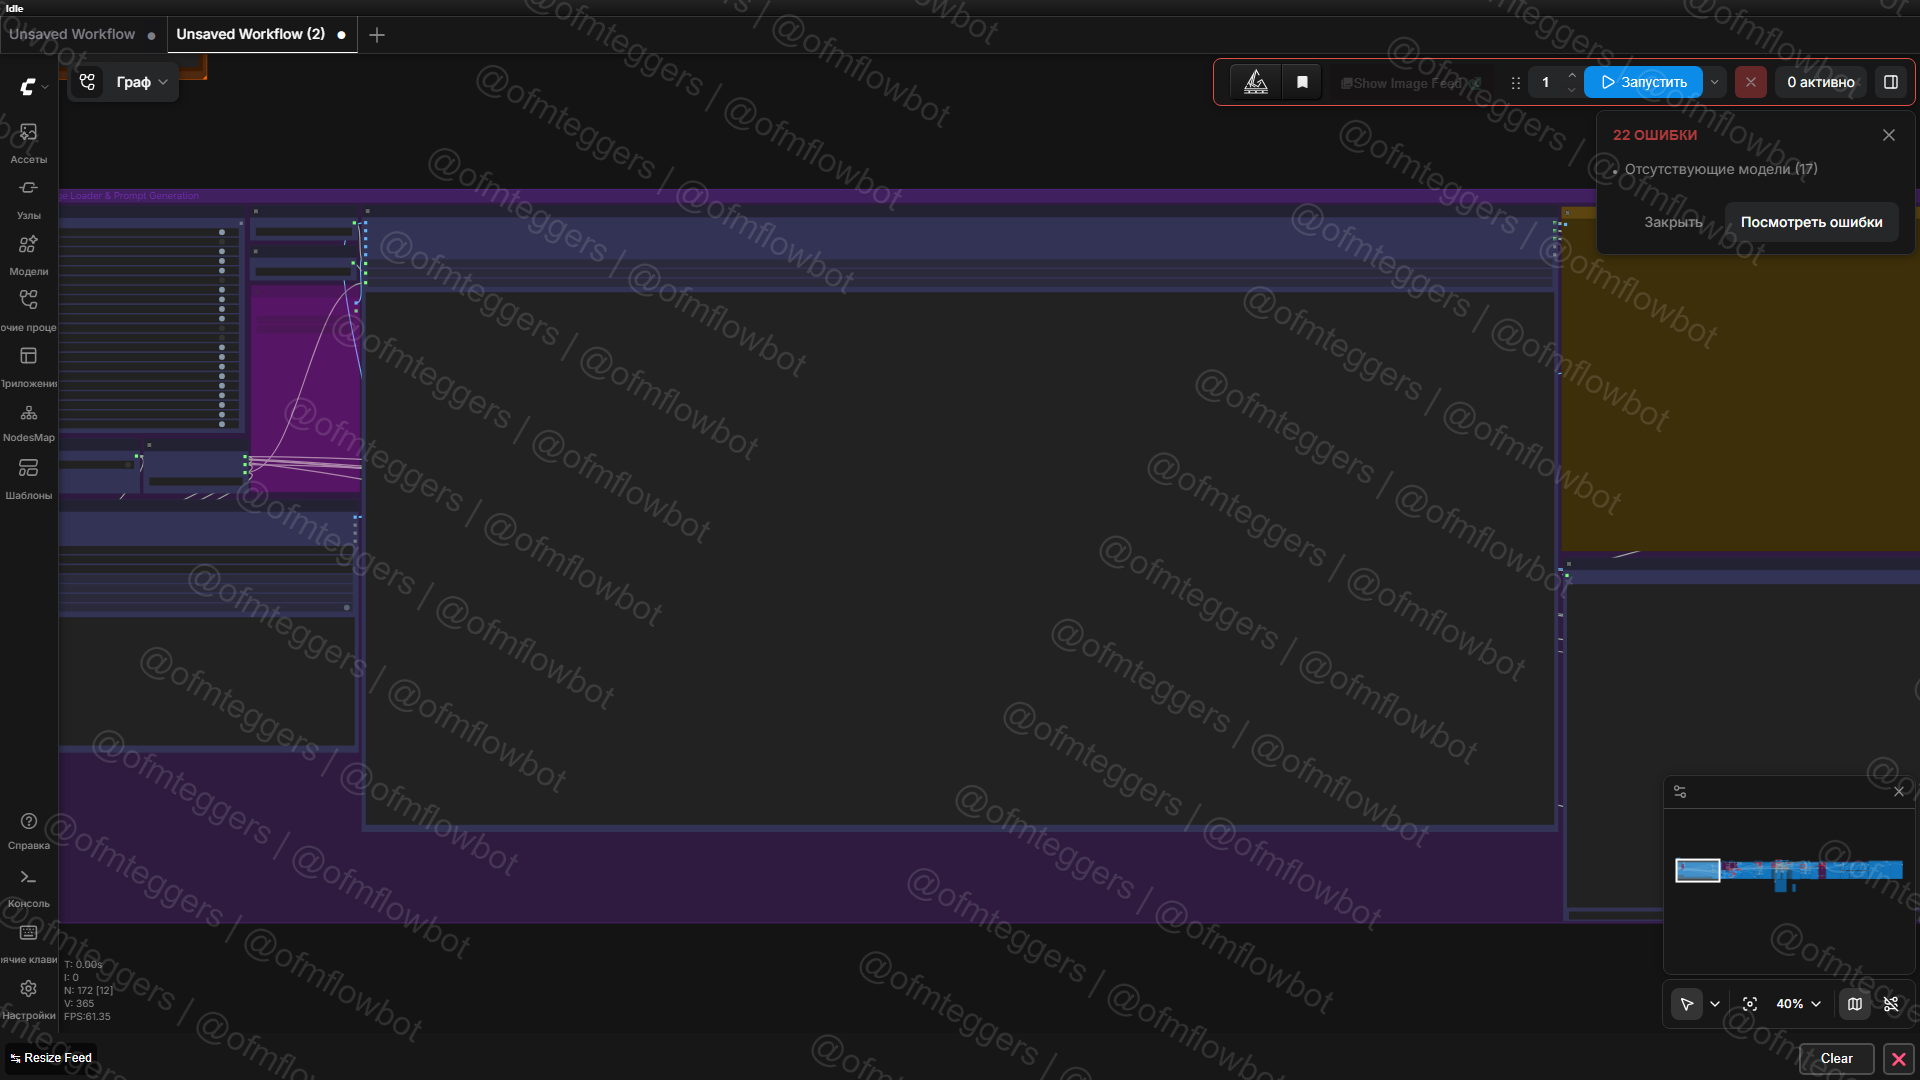Open the Assets sidebar panel

28,141
